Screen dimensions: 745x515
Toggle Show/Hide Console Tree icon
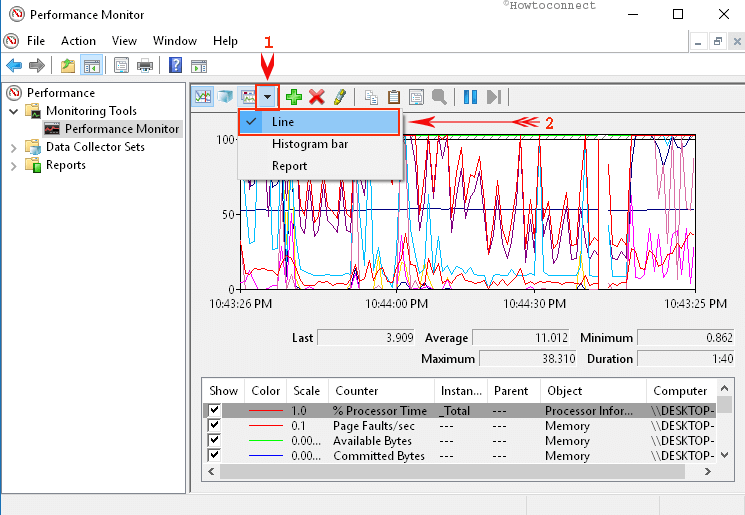click(91, 65)
